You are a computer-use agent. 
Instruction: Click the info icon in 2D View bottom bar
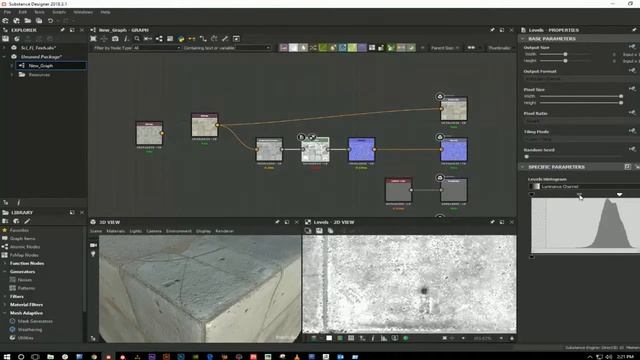click(x=373, y=338)
